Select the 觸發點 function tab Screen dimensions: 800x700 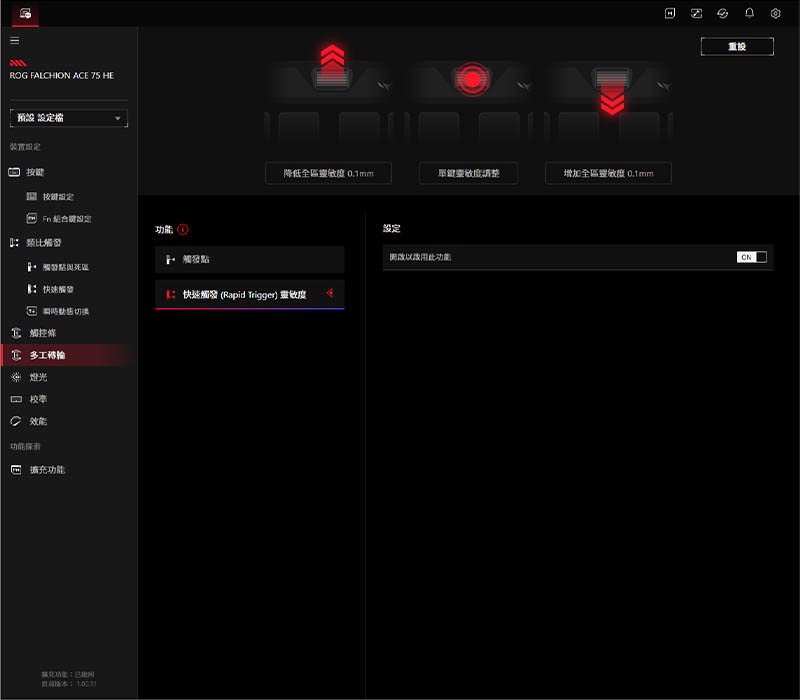249,260
